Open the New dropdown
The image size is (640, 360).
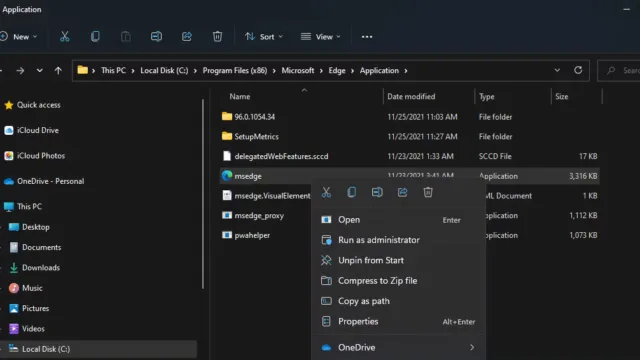pos(19,37)
